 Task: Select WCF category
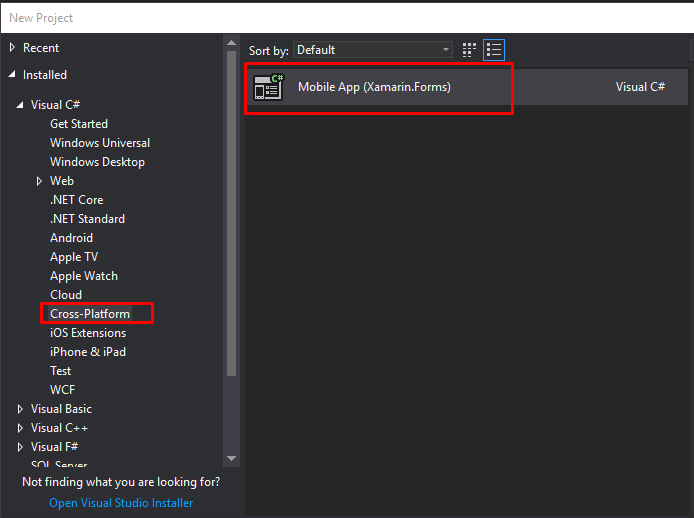[x=62, y=390]
